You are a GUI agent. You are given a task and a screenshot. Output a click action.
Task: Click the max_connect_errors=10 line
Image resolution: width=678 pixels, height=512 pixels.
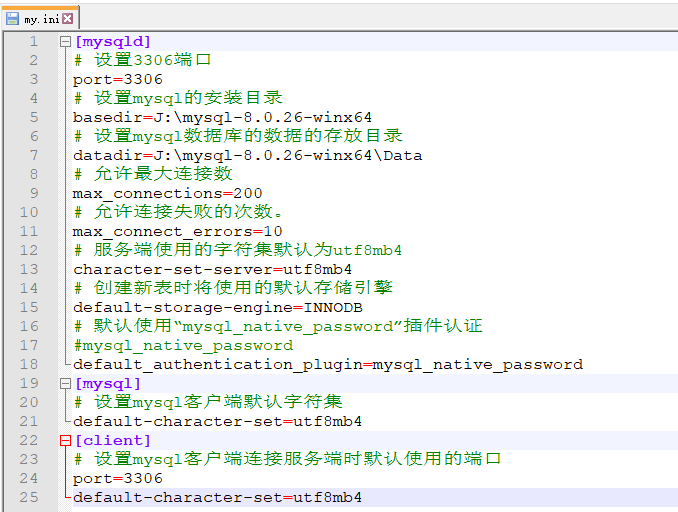177,232
